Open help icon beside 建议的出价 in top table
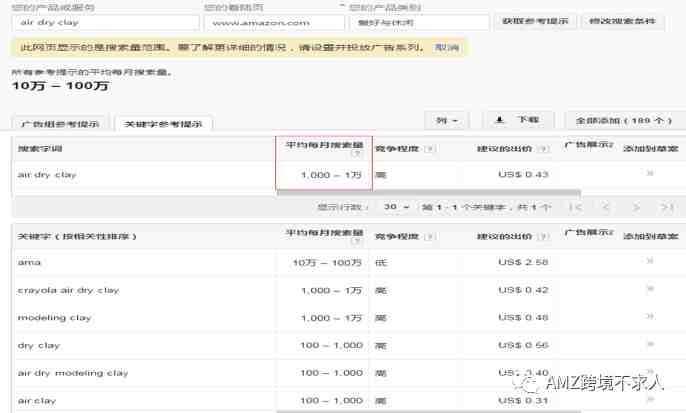Image resolution: width=686 pixels, height=413 pixels. pyautogui.click(x=543, y=149)
